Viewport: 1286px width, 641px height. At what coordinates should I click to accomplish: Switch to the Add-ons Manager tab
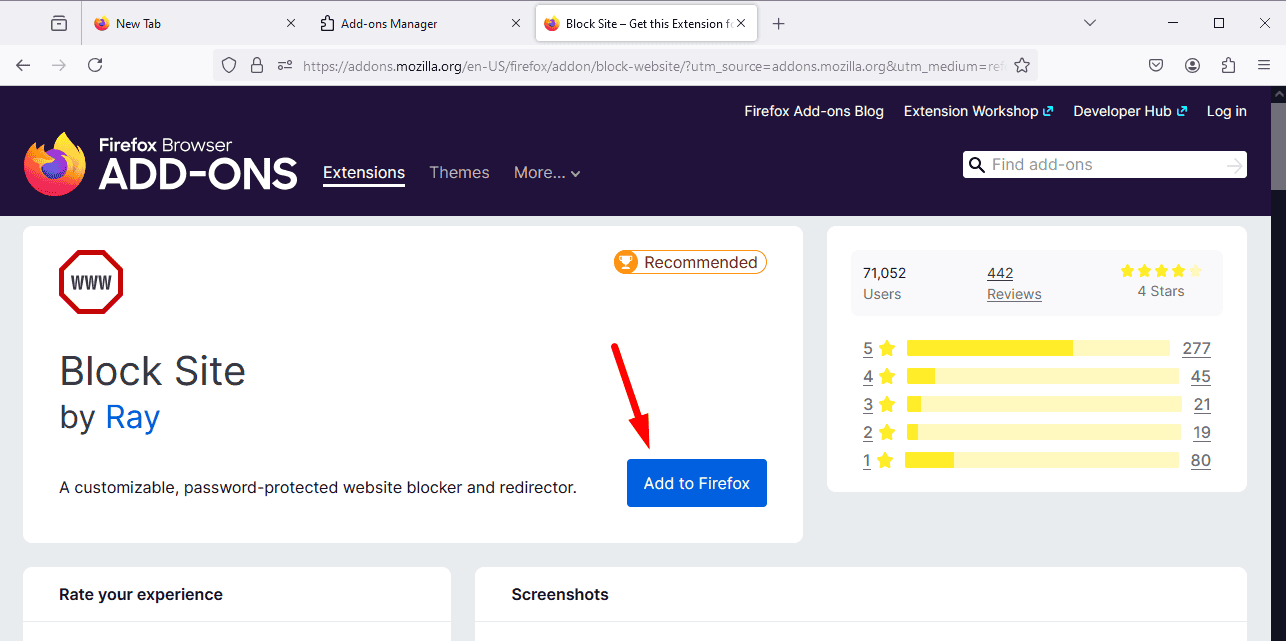(421, 23)
